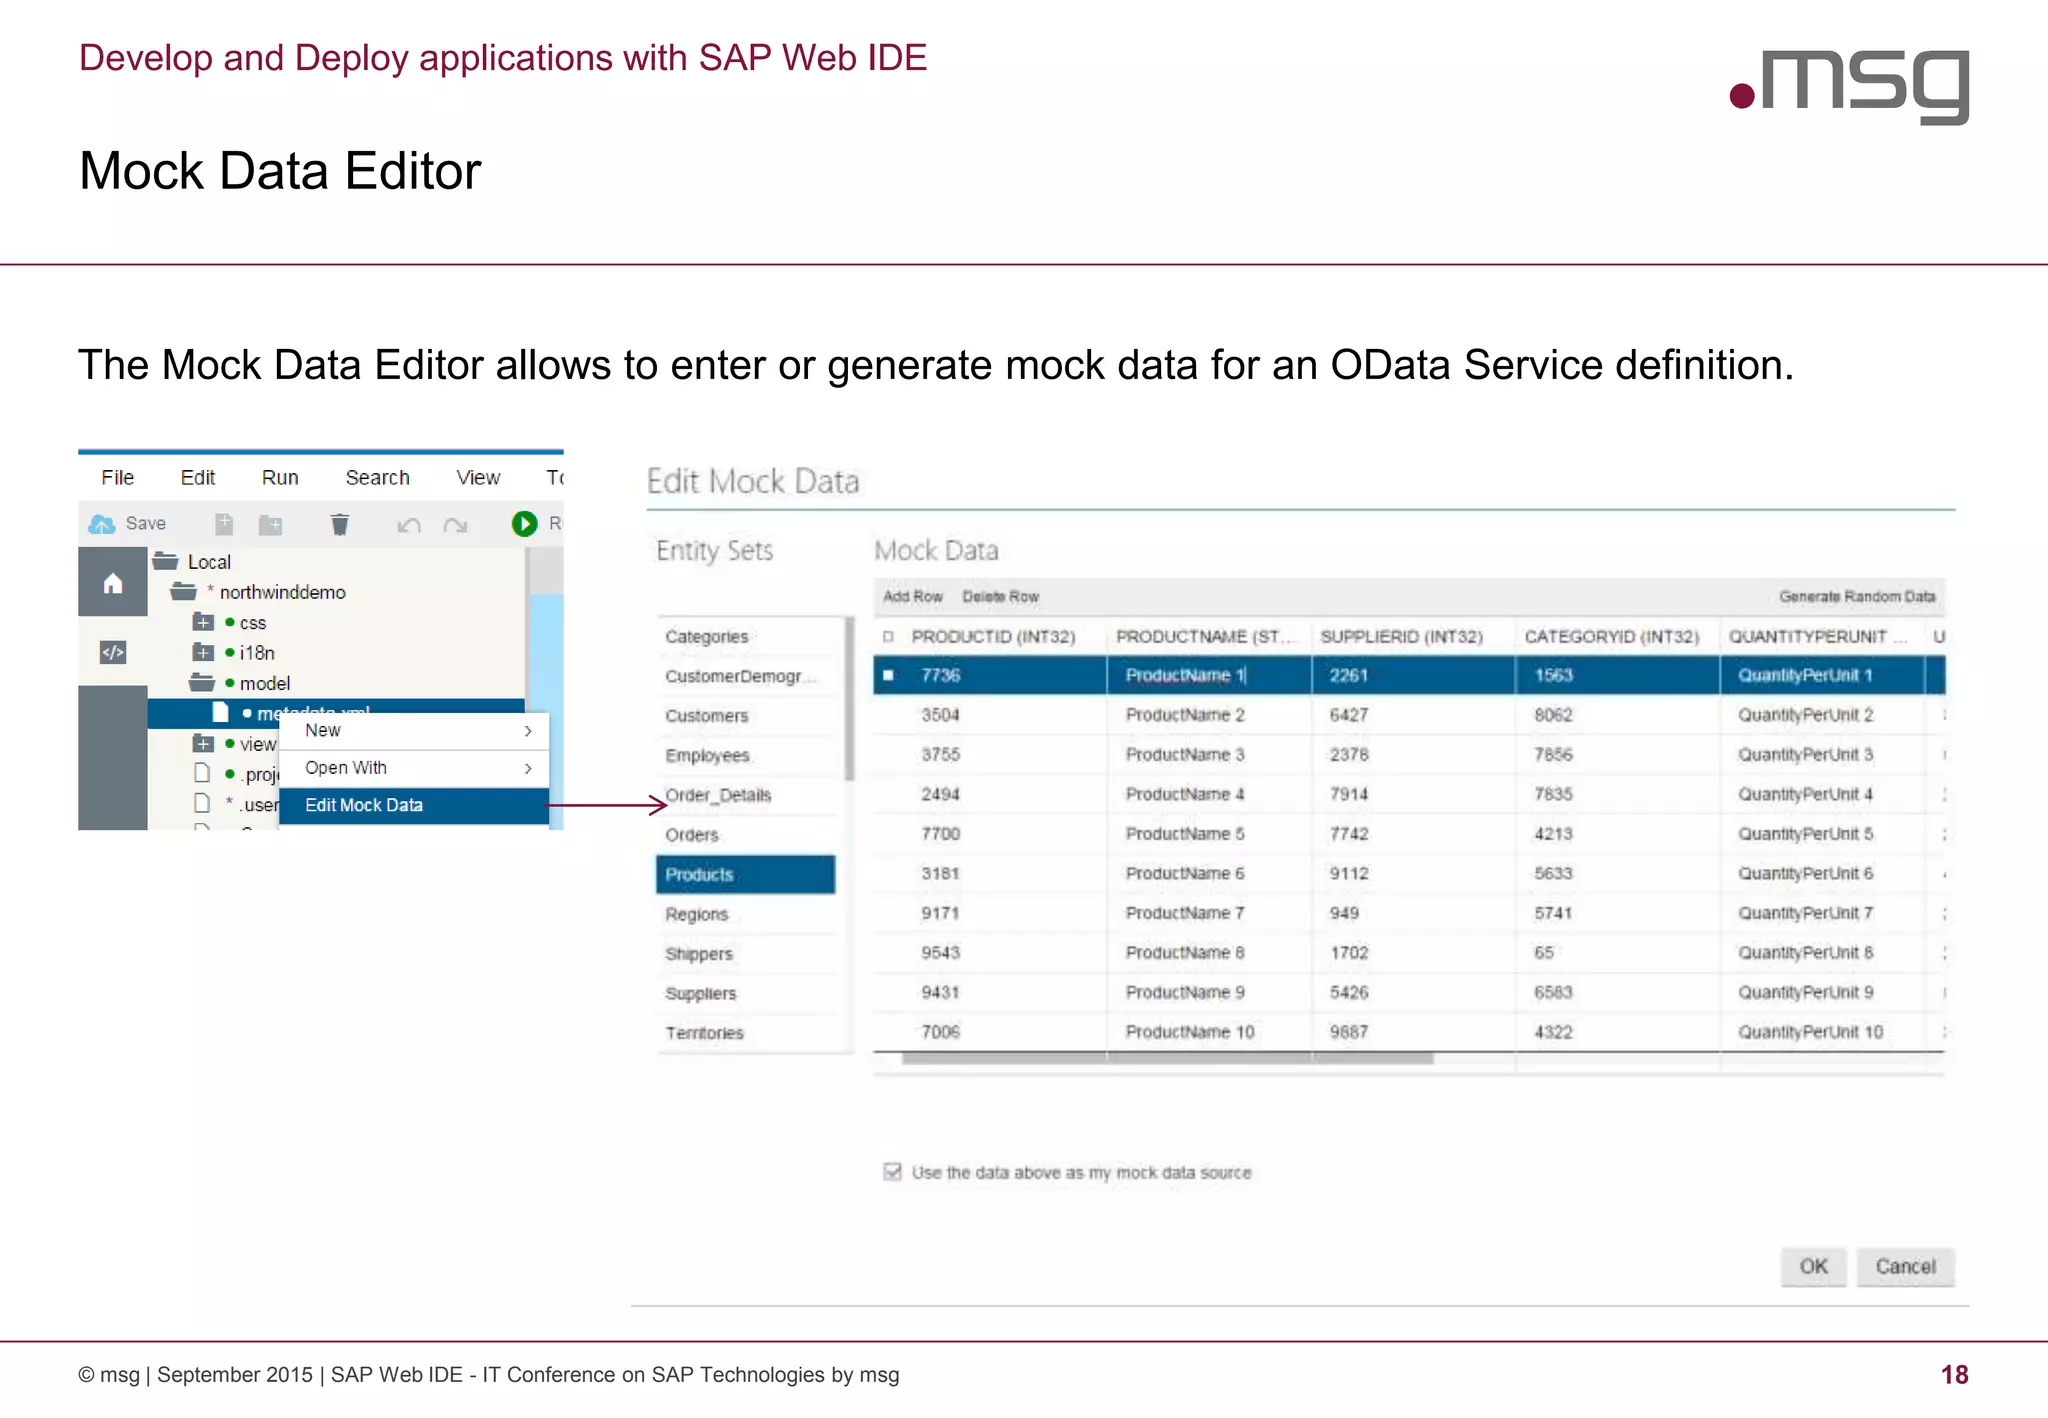
Task: Click the Delete Row button
Action: [1000, 597]
